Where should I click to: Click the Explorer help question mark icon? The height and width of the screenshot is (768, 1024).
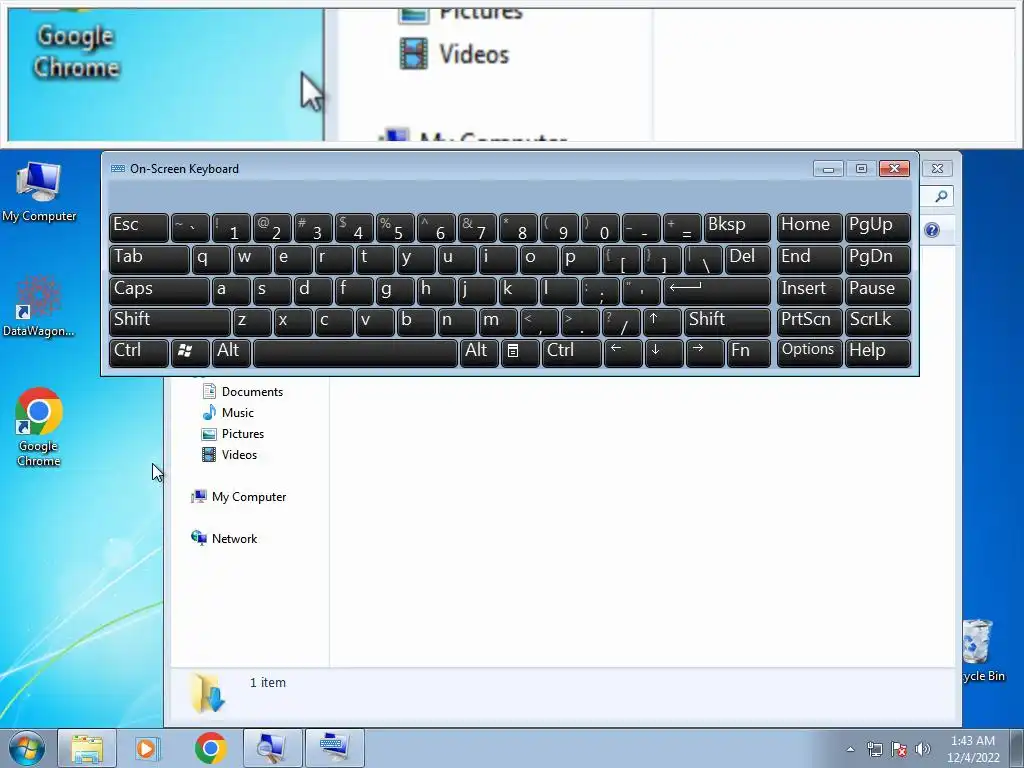click(x=932, y=230)
